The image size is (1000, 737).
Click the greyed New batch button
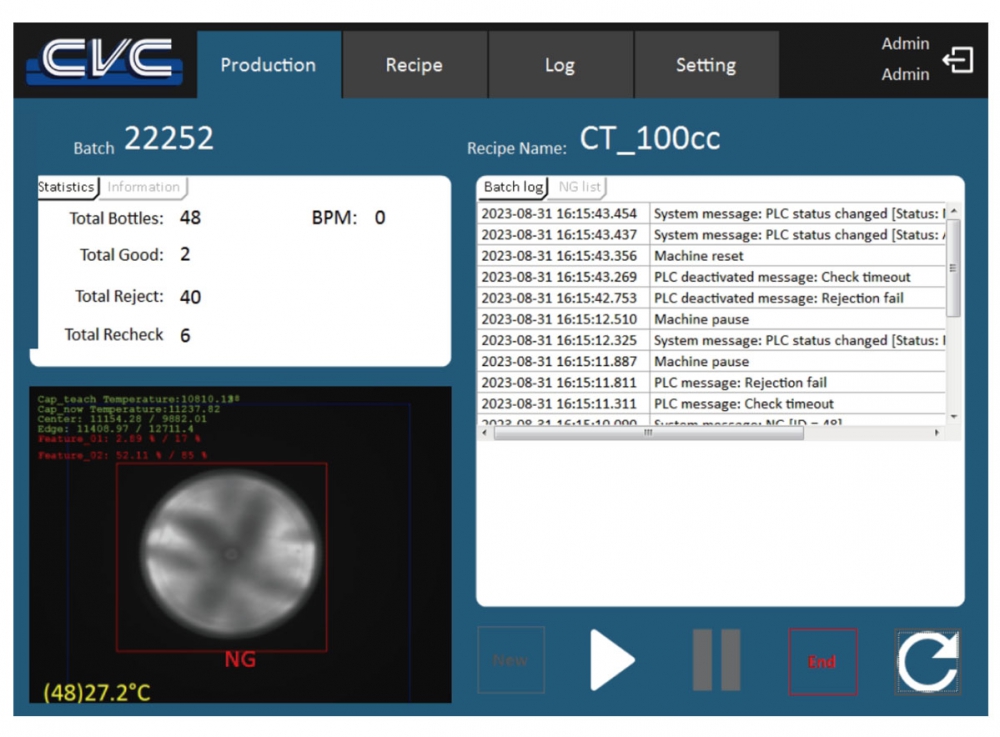[x=510, y=661]
